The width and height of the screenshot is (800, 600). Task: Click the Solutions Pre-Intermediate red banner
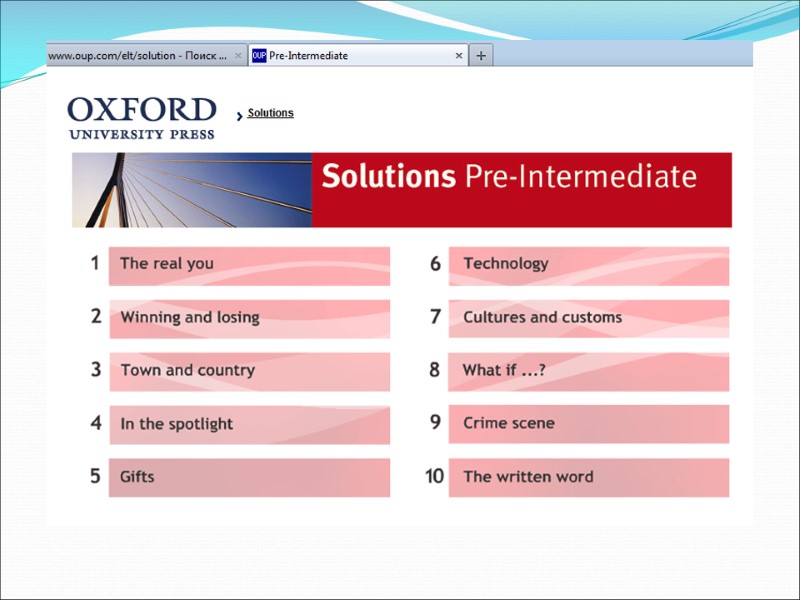[522, 190]
